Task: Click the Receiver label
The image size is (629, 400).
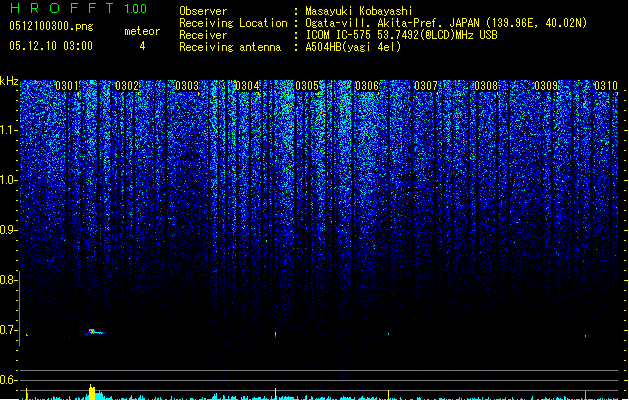Action: pos(203,35)
